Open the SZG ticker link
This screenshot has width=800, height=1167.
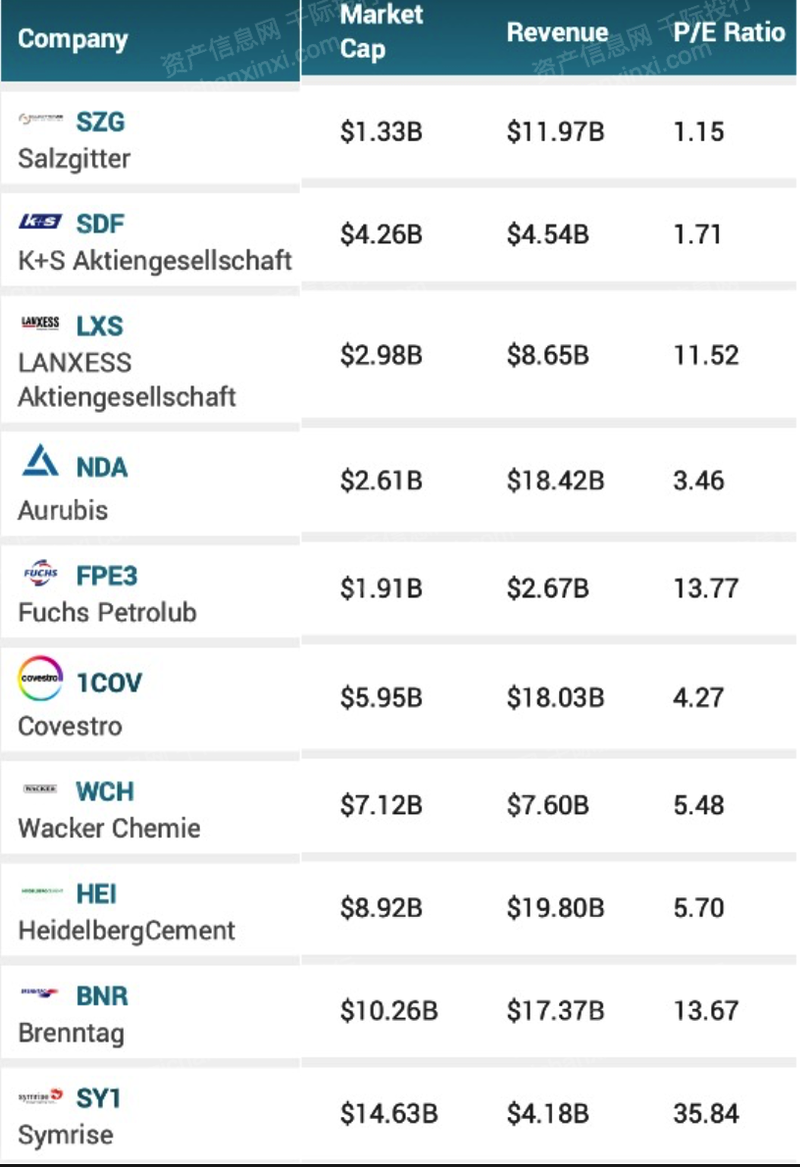click(x=101, y=122)
